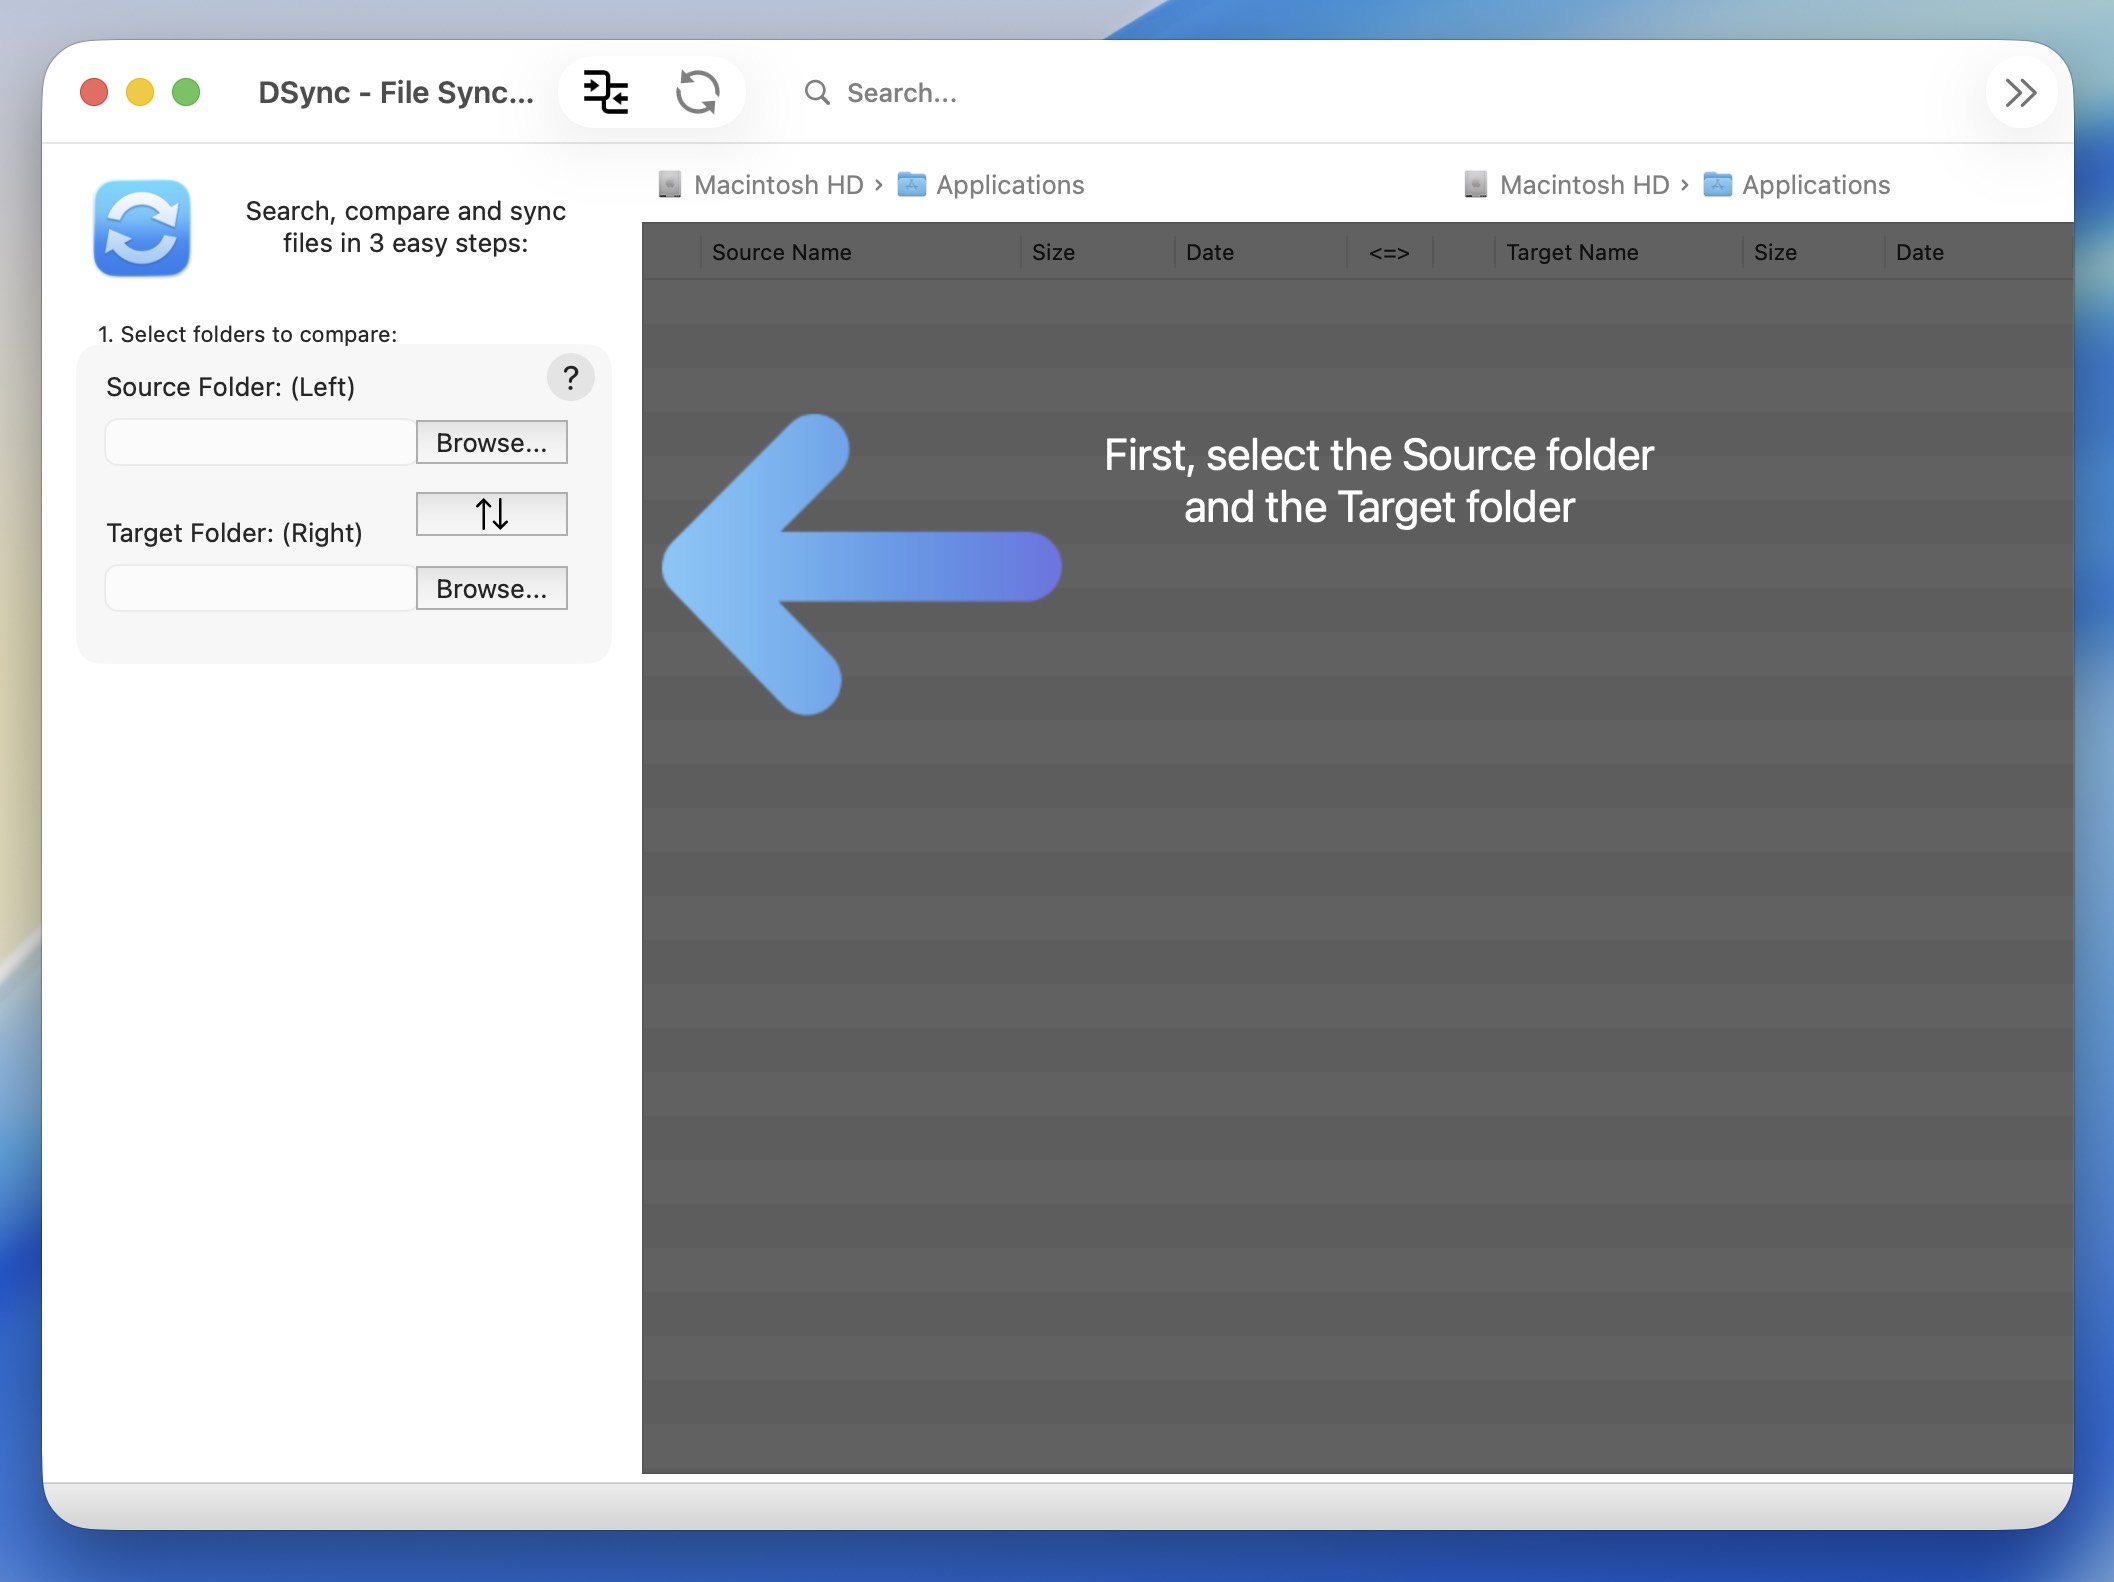
Task: Click the magnifying glass search icon
Action: pyautogui.click(x=817, y=93)
